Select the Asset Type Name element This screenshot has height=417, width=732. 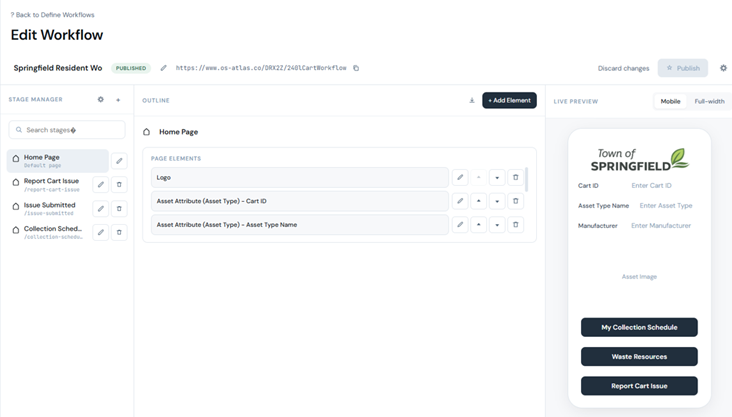(300, 225)
